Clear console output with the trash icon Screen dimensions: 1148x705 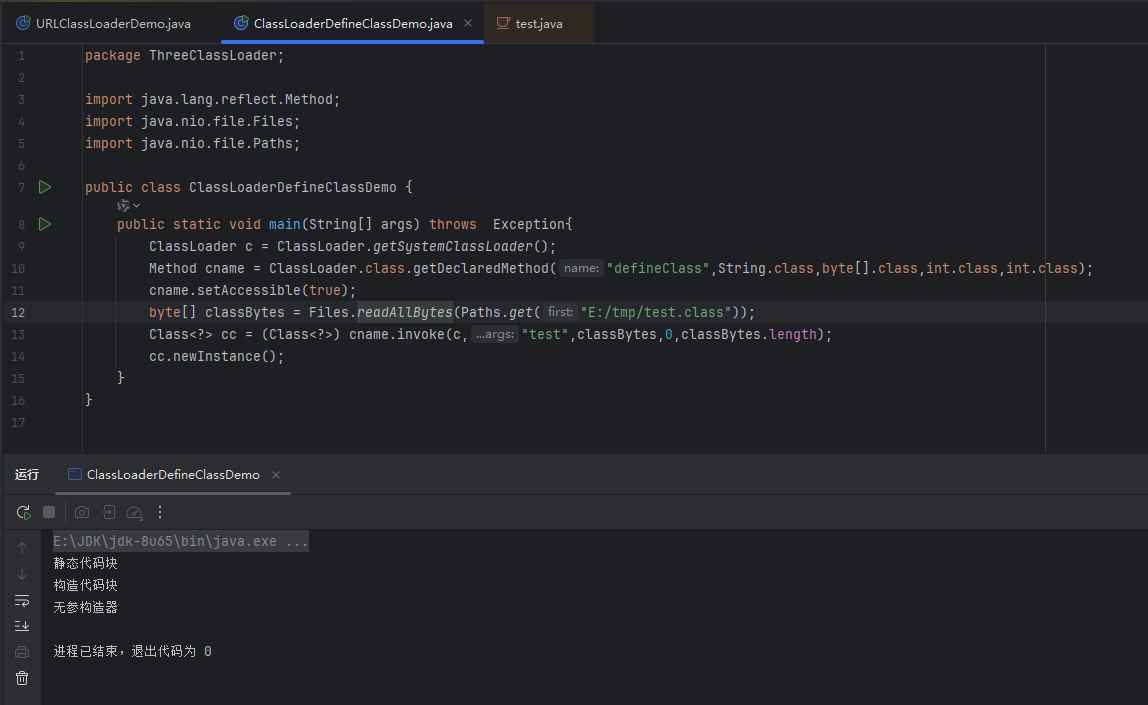(22, 678)
